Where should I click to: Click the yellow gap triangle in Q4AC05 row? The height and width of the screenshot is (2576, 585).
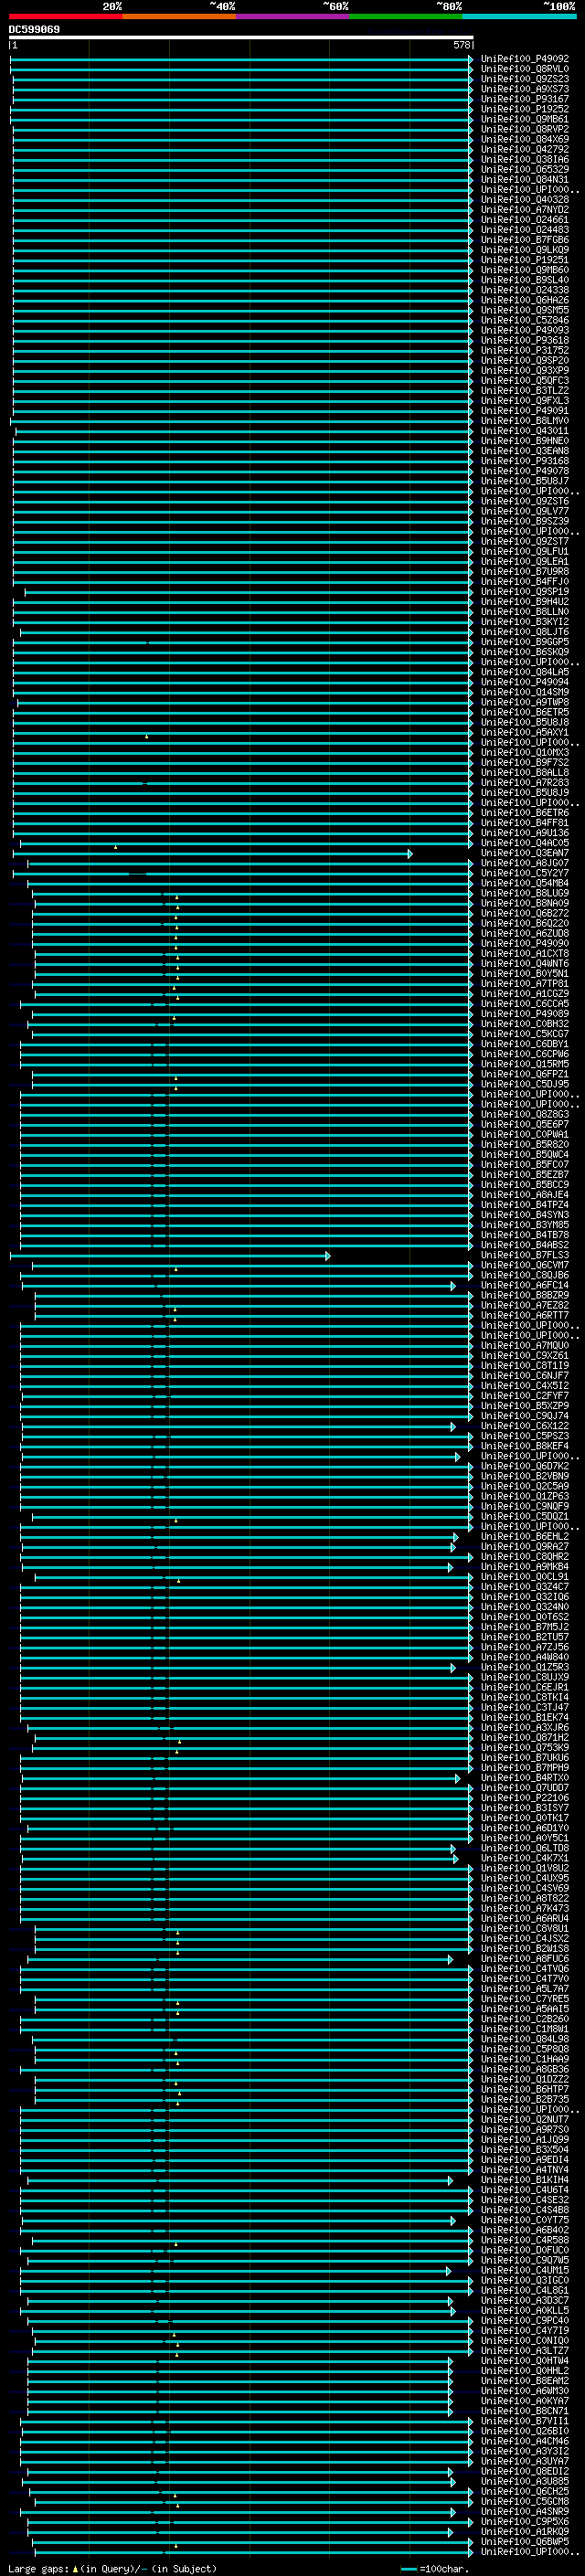[x=115, y=847]
